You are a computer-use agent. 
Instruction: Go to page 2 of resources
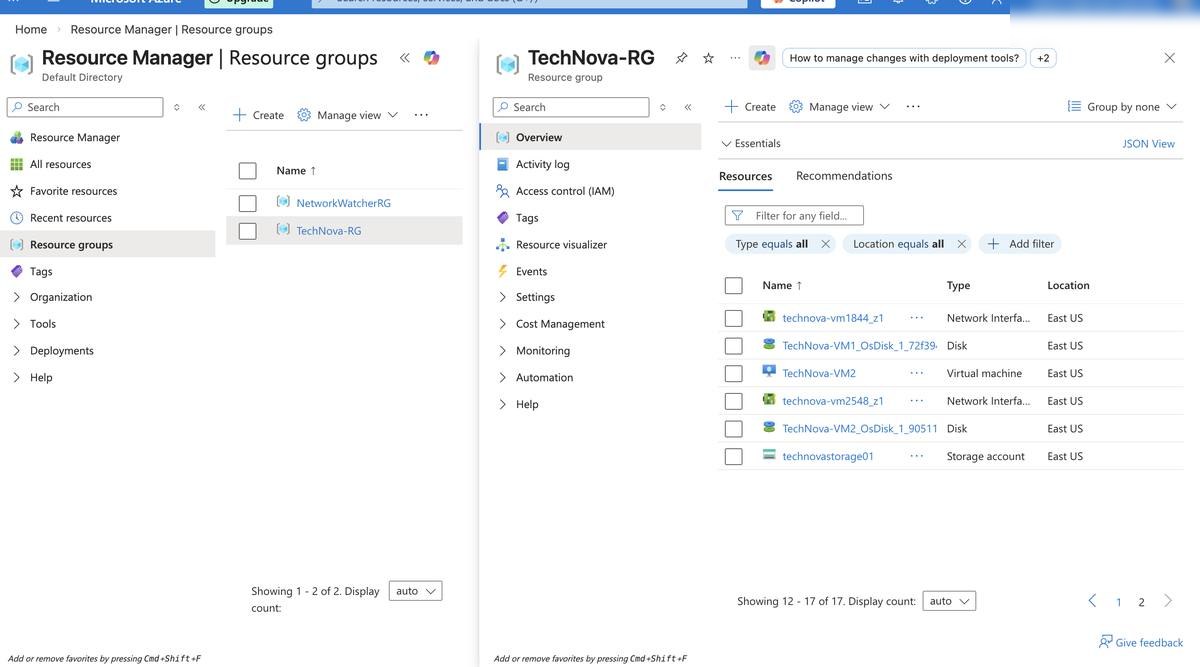(1141, 602)
